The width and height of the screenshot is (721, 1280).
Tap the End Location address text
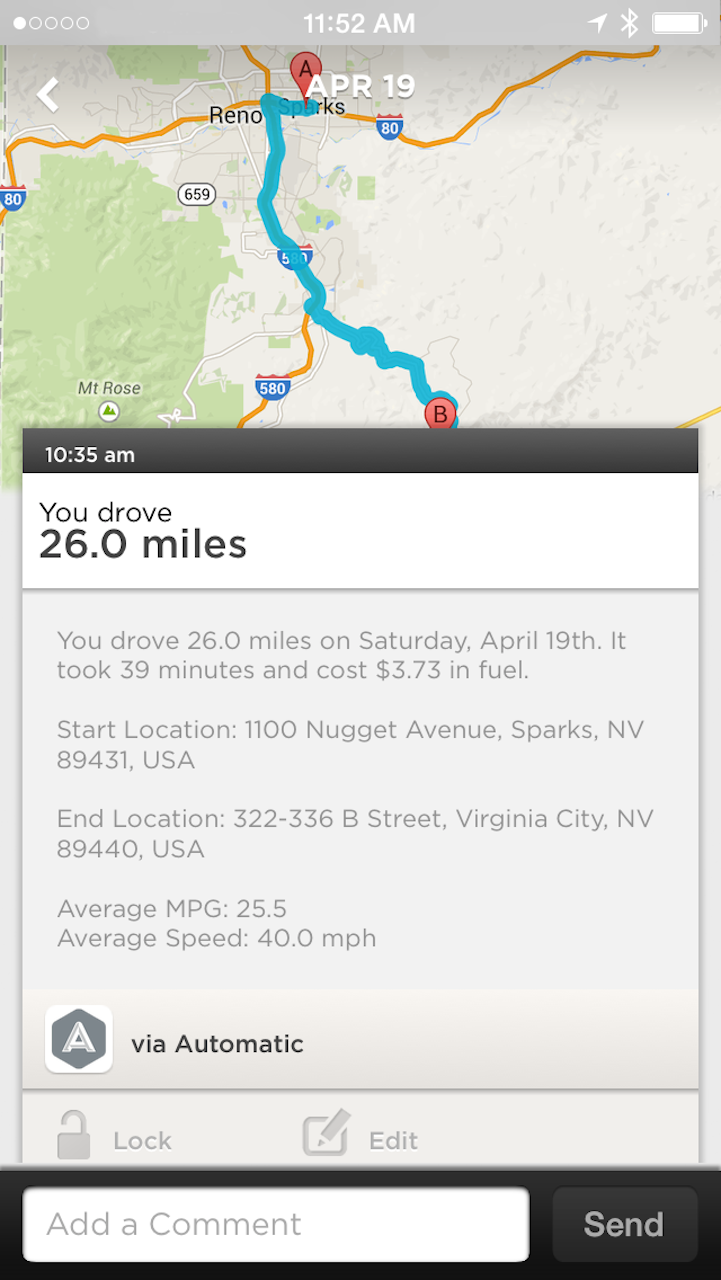(x=355, y=834)
